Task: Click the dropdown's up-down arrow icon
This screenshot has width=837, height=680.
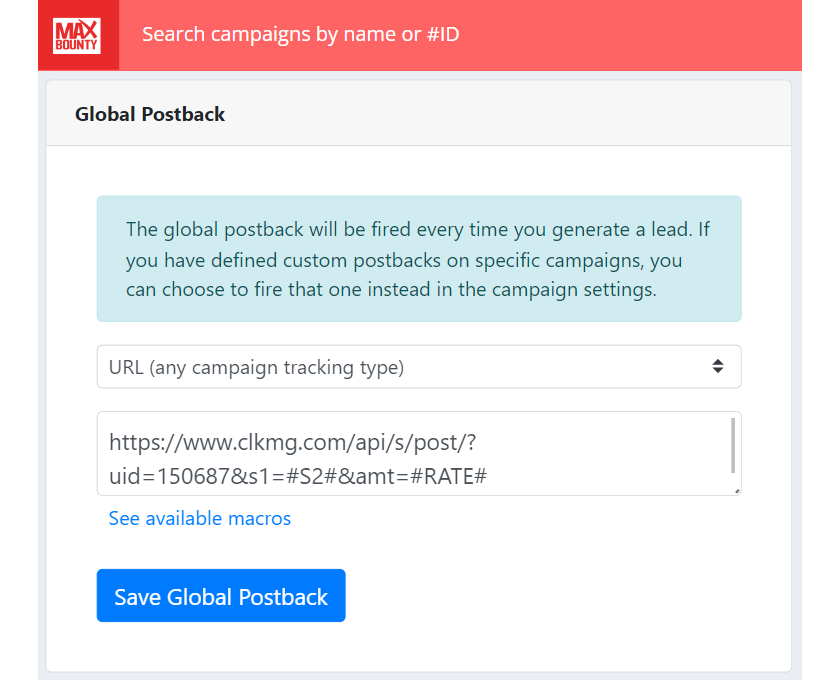Action: [717, 367]
